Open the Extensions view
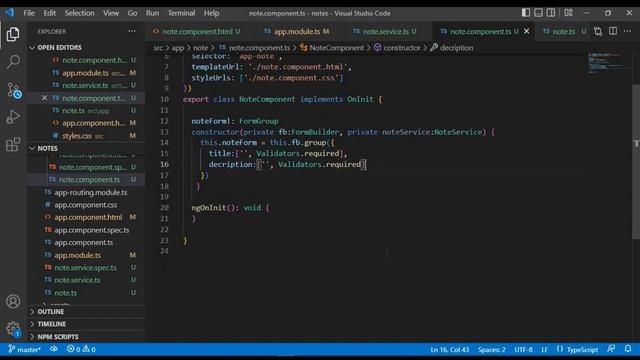640x360 pixels. [x=13, y=144]
